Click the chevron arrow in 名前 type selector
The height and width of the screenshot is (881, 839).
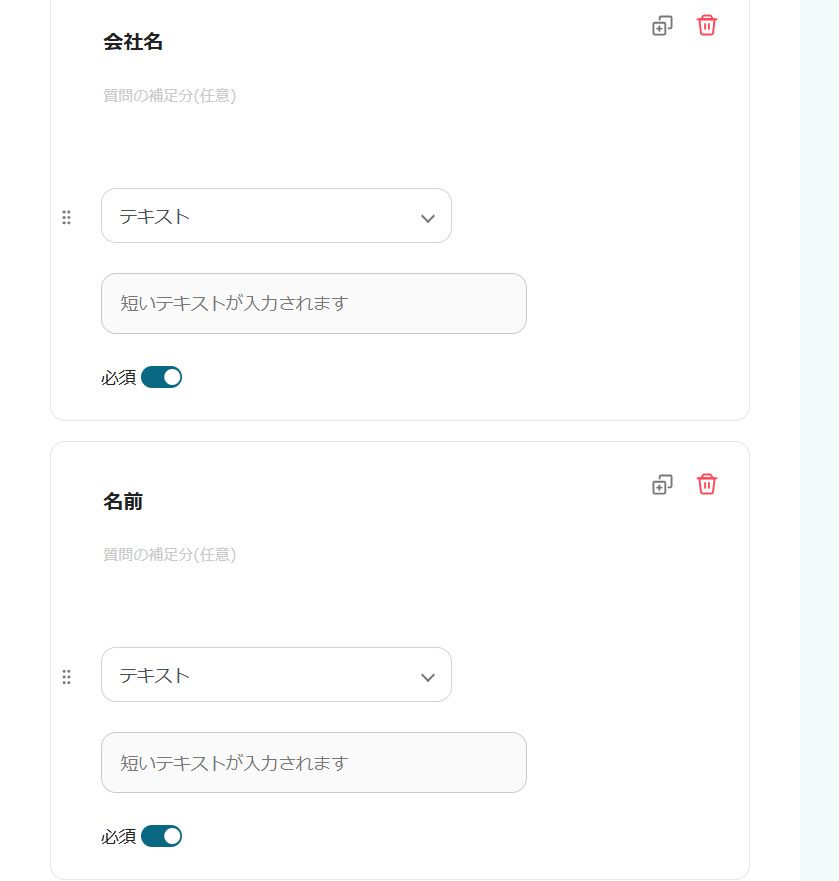click(x=428, y=677)
